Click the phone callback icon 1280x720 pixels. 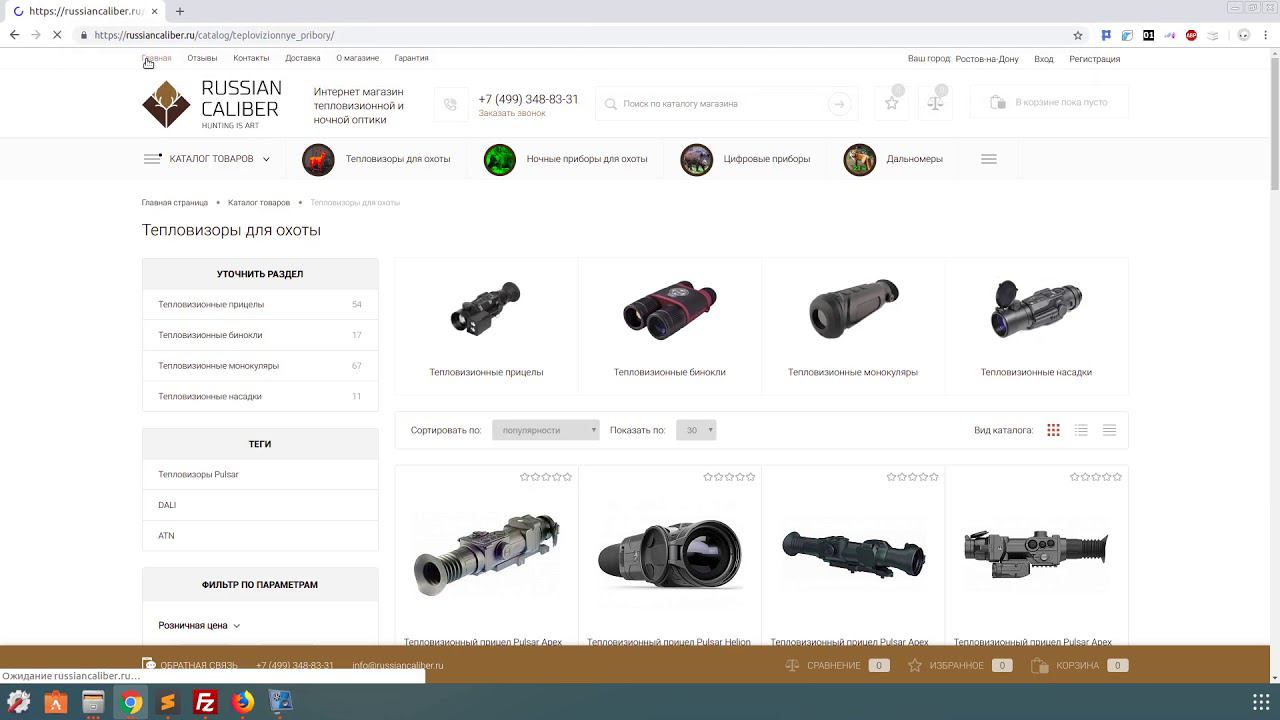pyautogui.click(x=450, y=104)
